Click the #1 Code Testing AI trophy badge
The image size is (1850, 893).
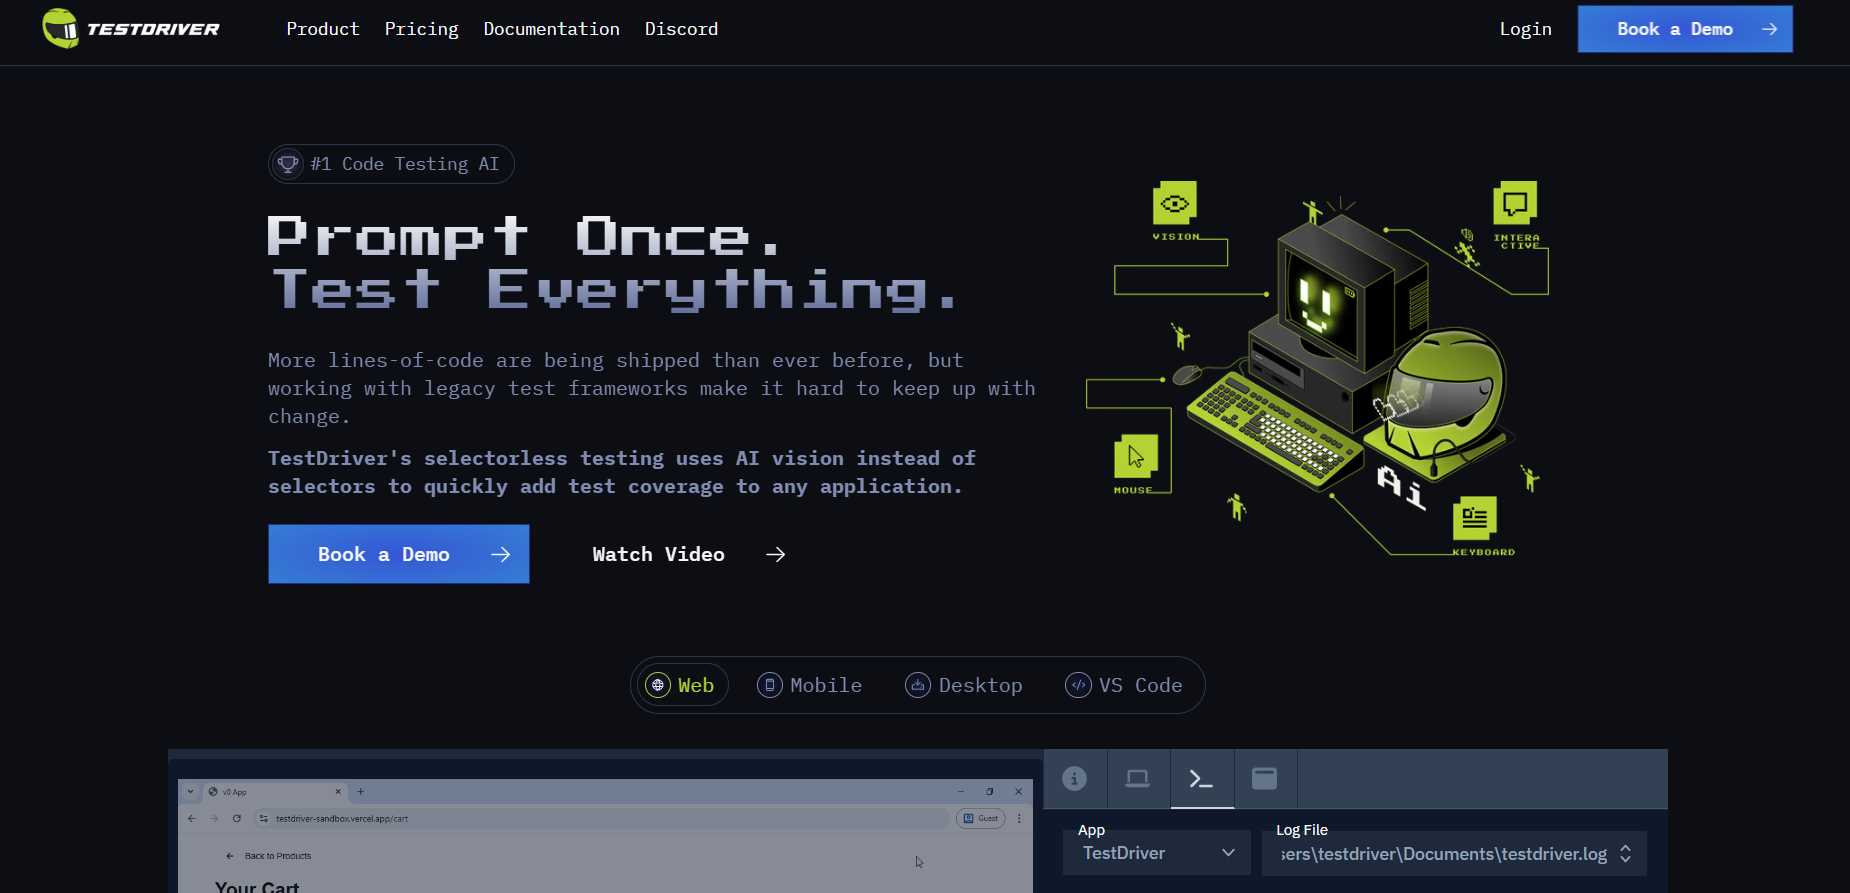coord(391,164)
